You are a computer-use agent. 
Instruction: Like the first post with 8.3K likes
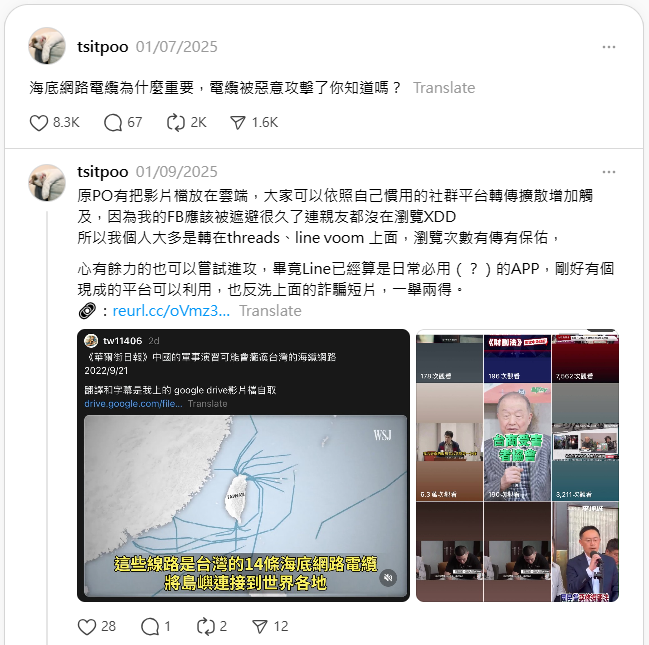click(x=39, y=123)
